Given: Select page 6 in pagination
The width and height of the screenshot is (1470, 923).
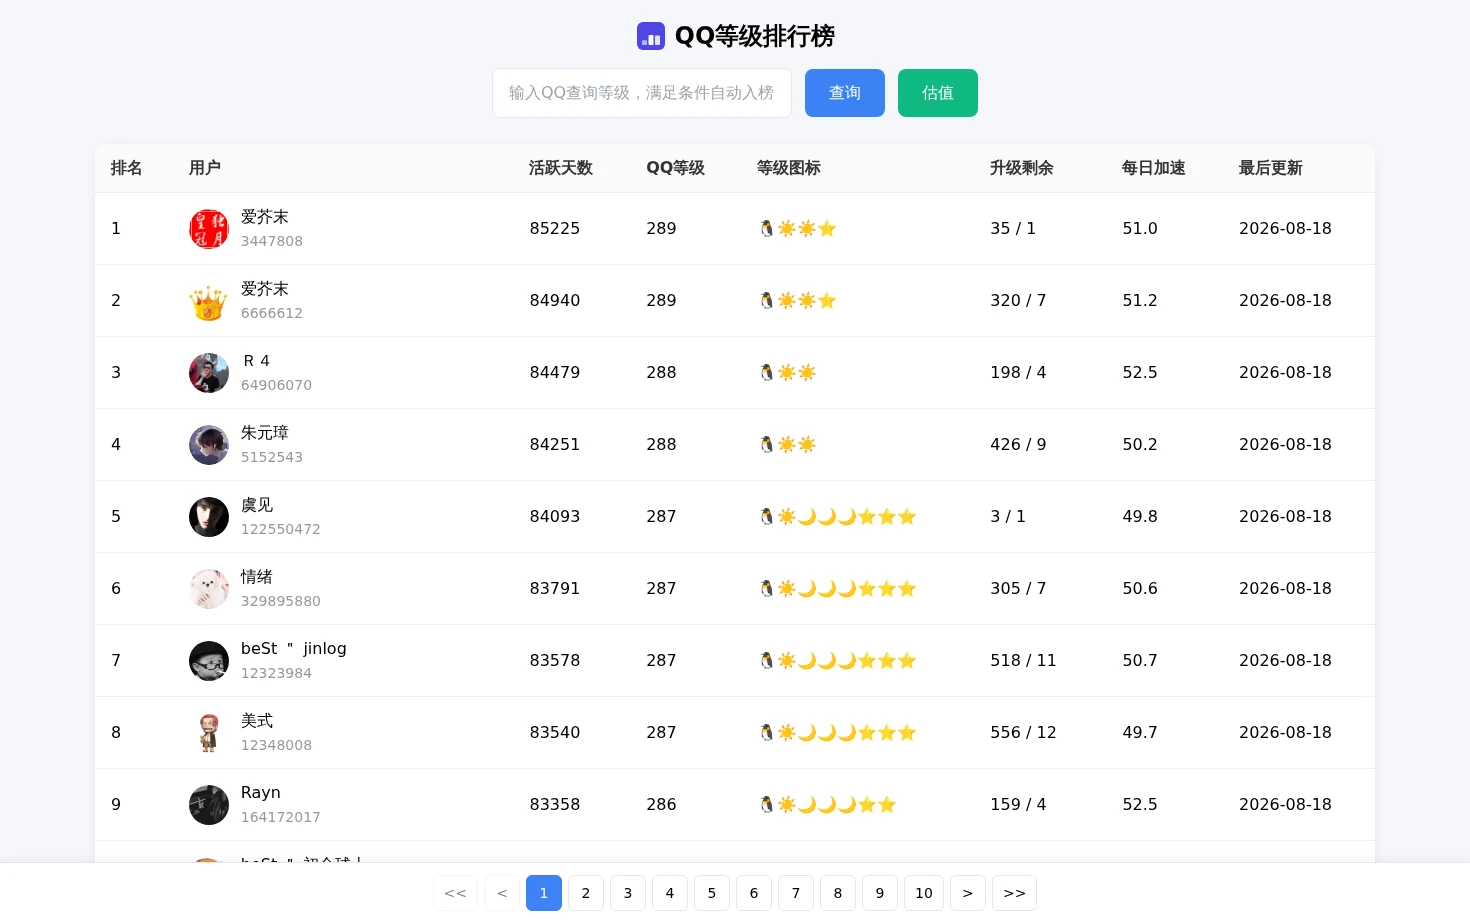Looking at the screenshot, I should (754, 893).
